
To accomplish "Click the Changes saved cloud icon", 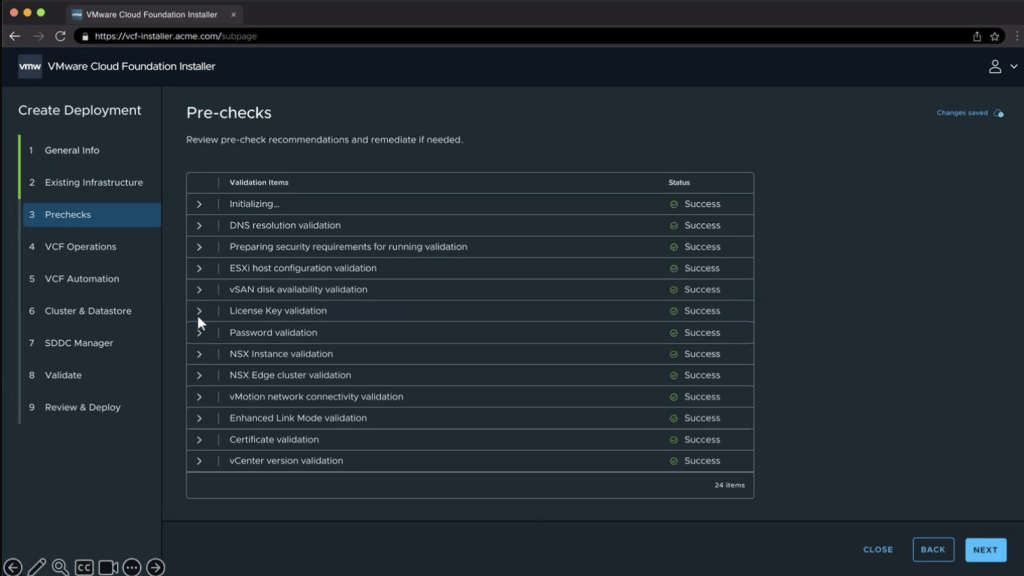I will [x=998, y=113].
